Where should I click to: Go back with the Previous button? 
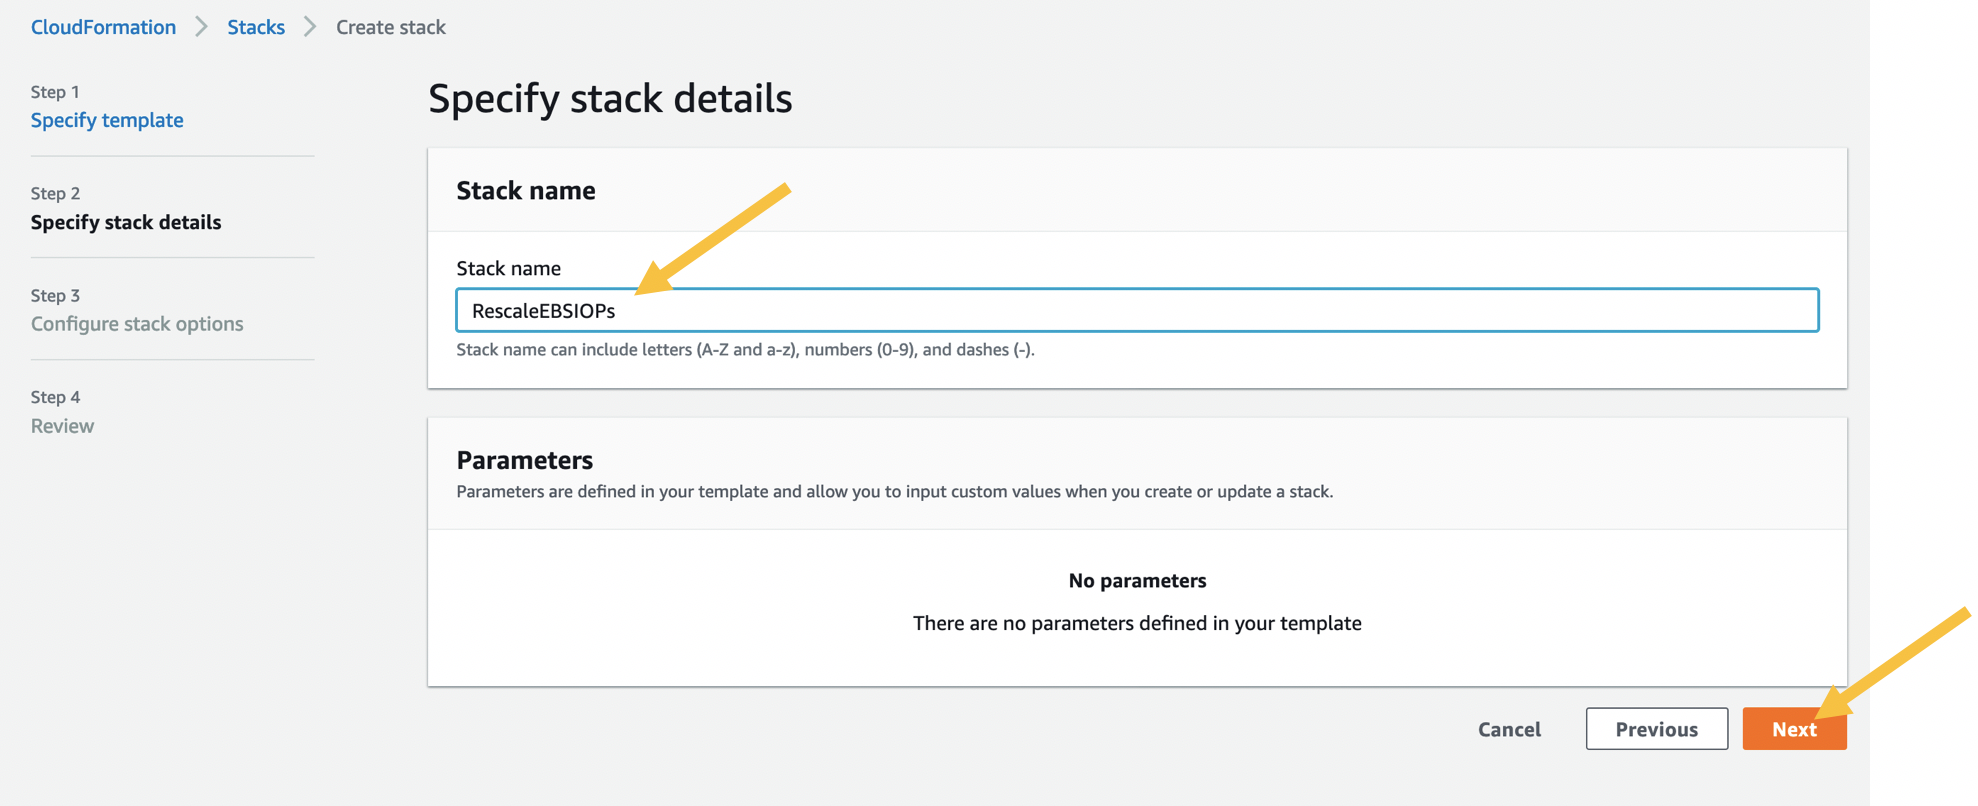coord(1656,729)
